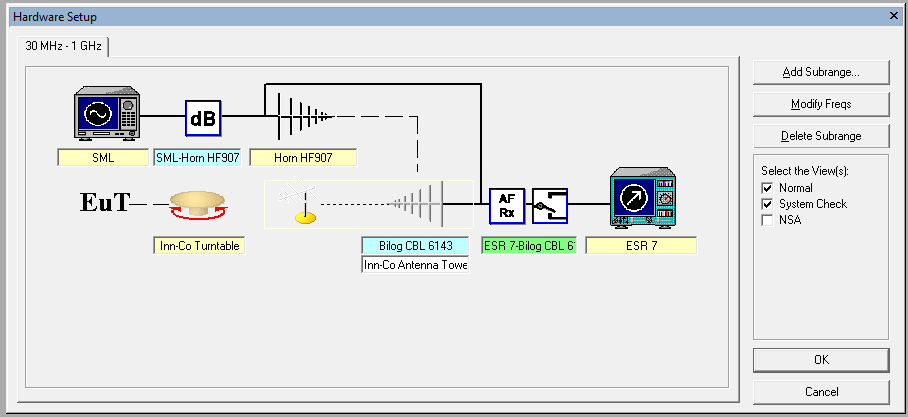
Task: Select the Inn-Co turntable icon
Action: pos(197,204)
